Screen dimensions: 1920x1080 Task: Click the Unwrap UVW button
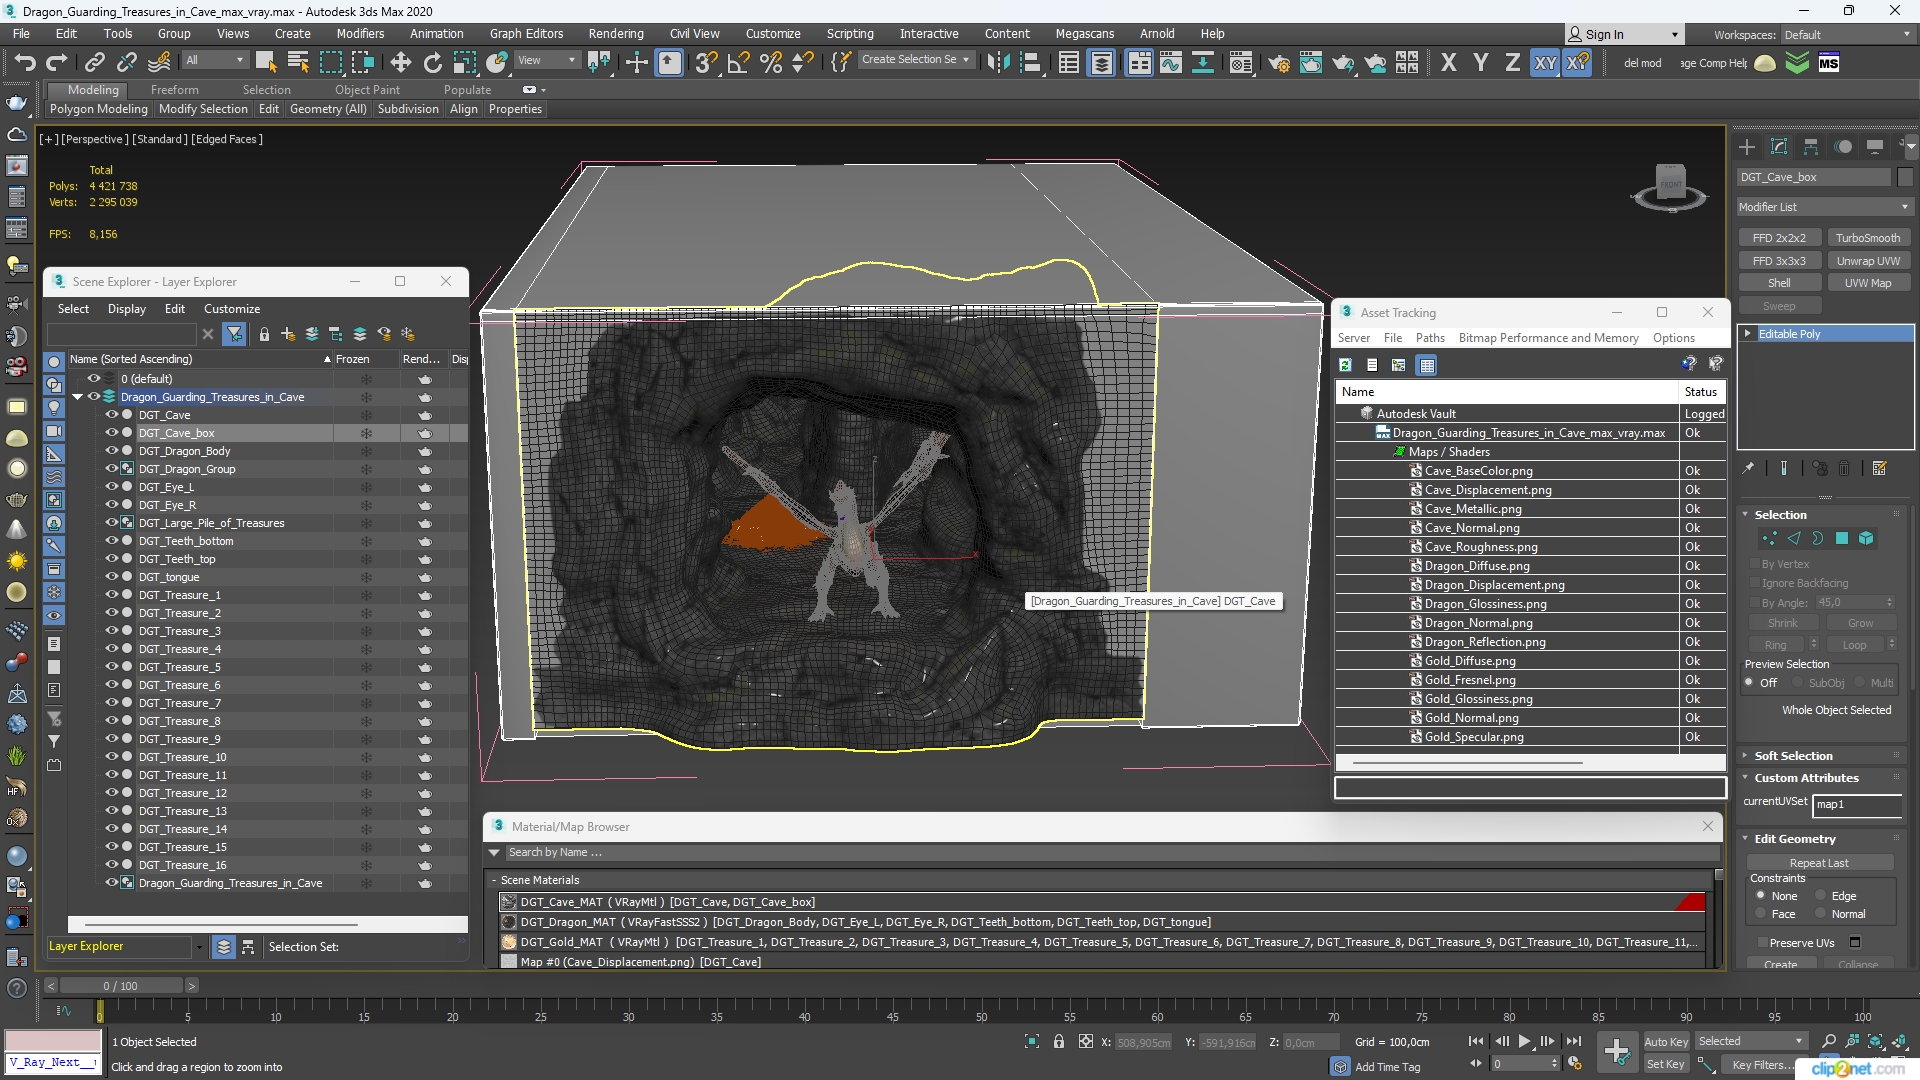(x=1868, y=261)
